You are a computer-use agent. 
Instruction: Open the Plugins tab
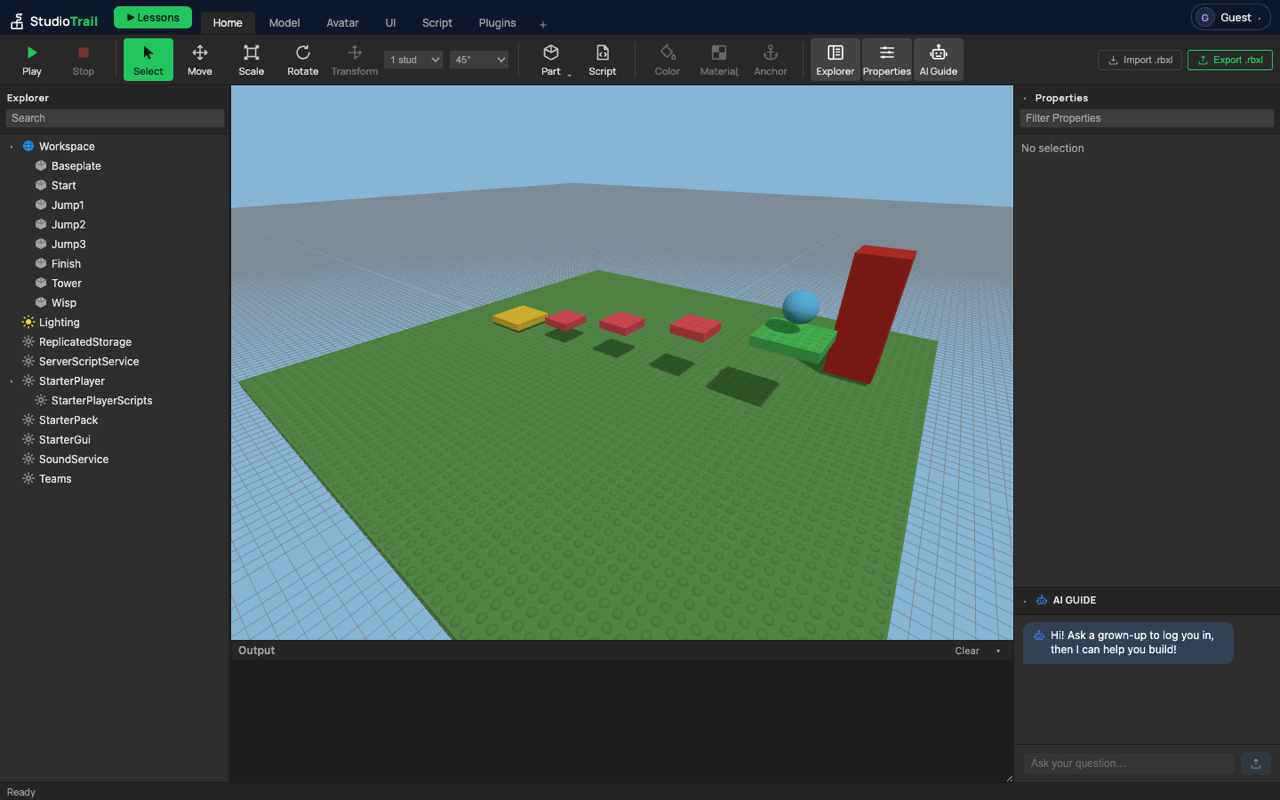[x=497, y=23]
